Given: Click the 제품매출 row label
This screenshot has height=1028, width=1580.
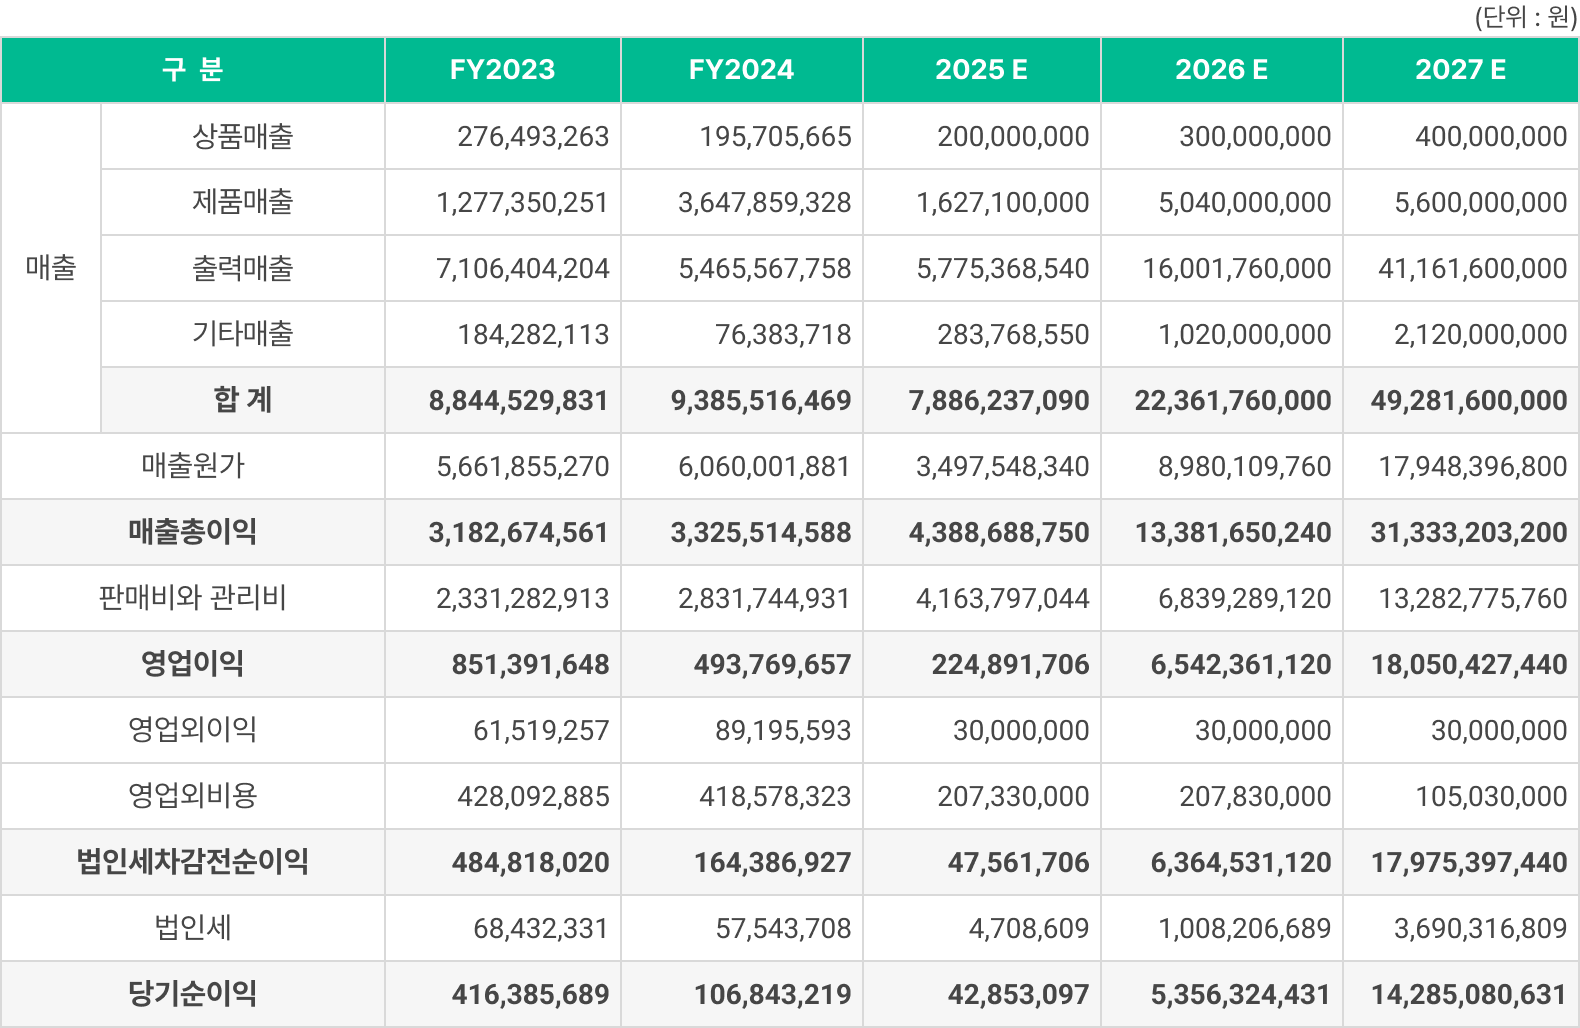Looking at the screenshot, I should pyautogui.click(x=243, y=203).
